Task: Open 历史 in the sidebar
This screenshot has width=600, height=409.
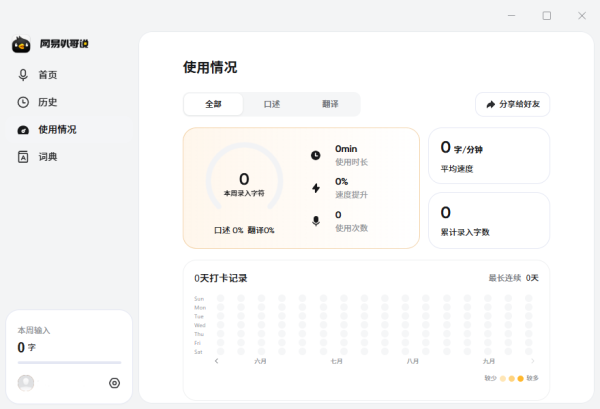Action: [x=69, y=102]
